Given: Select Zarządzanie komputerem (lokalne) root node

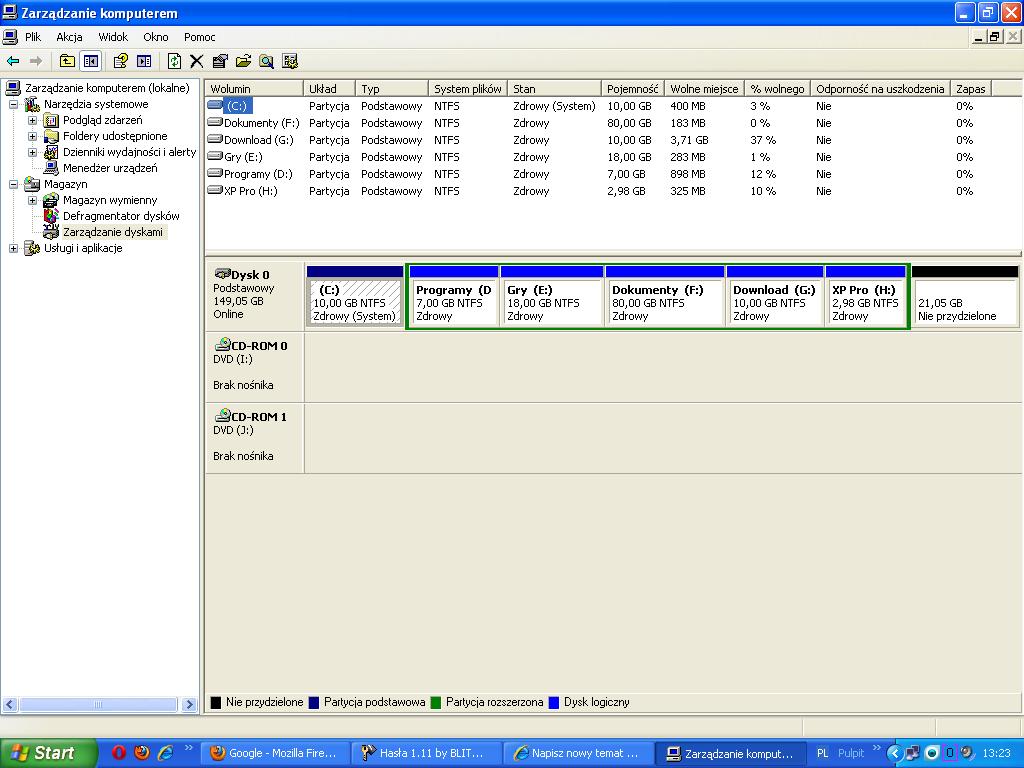Looking at the screenshot, I should (107, 88).
